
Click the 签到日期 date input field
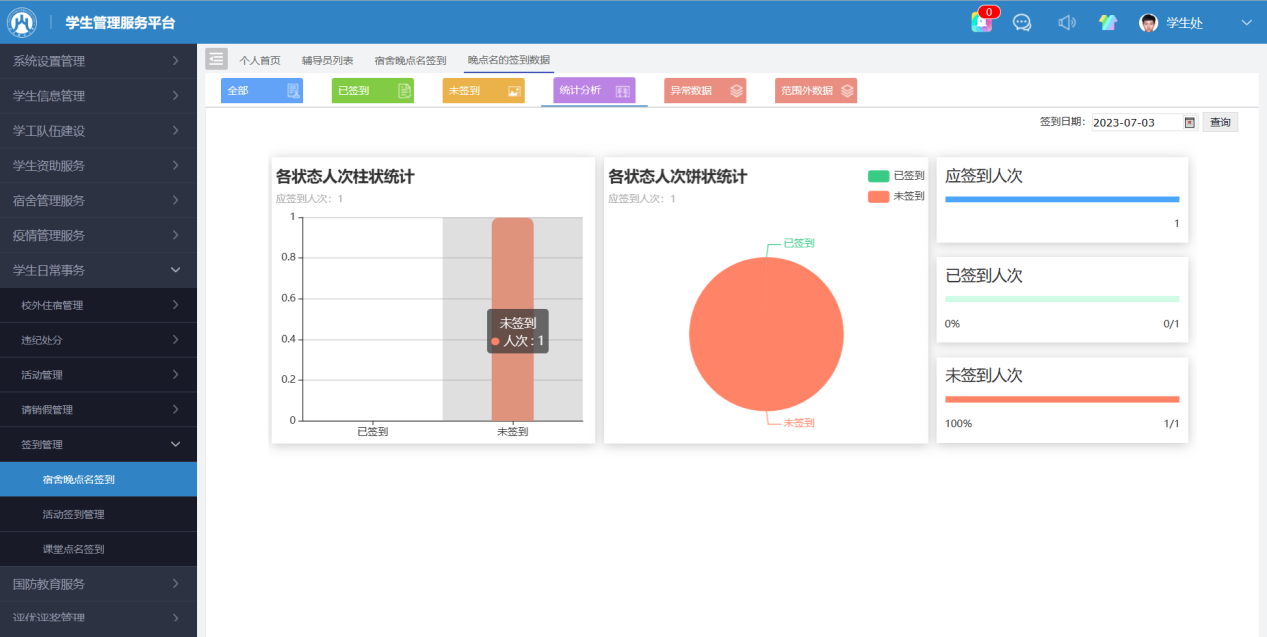tap(1135, 122)
